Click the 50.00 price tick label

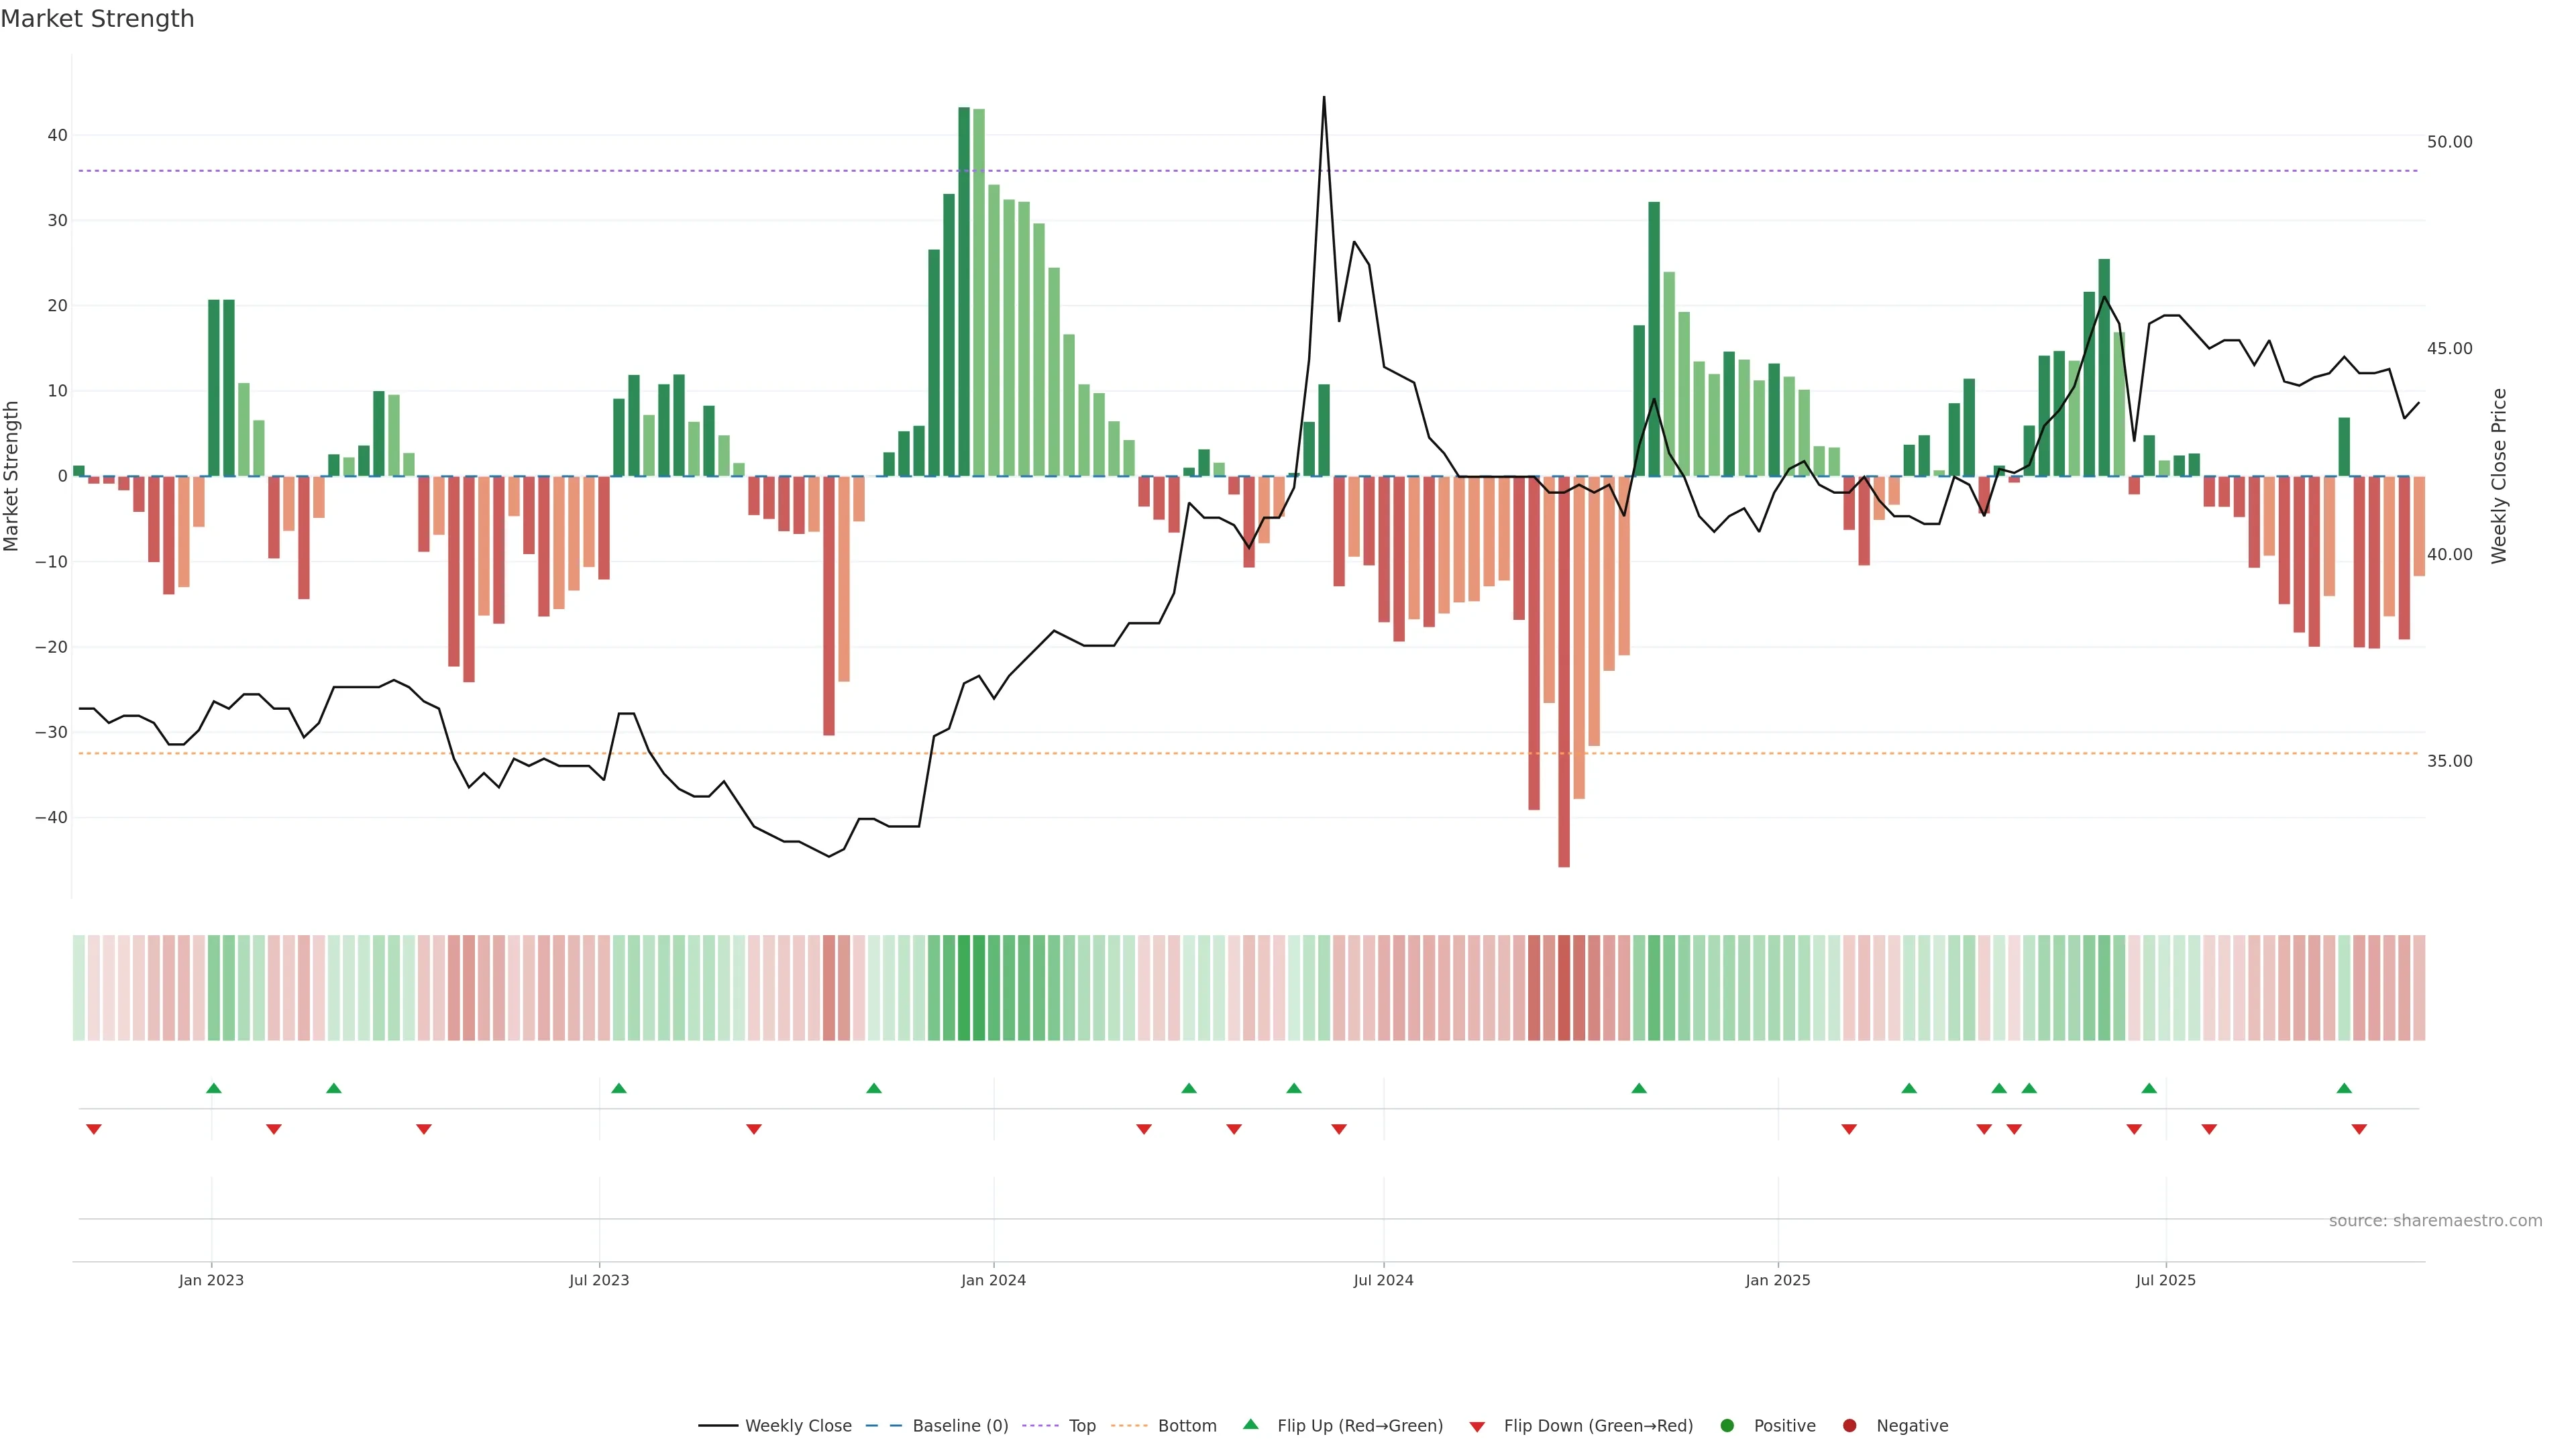tap(2449, 142)
